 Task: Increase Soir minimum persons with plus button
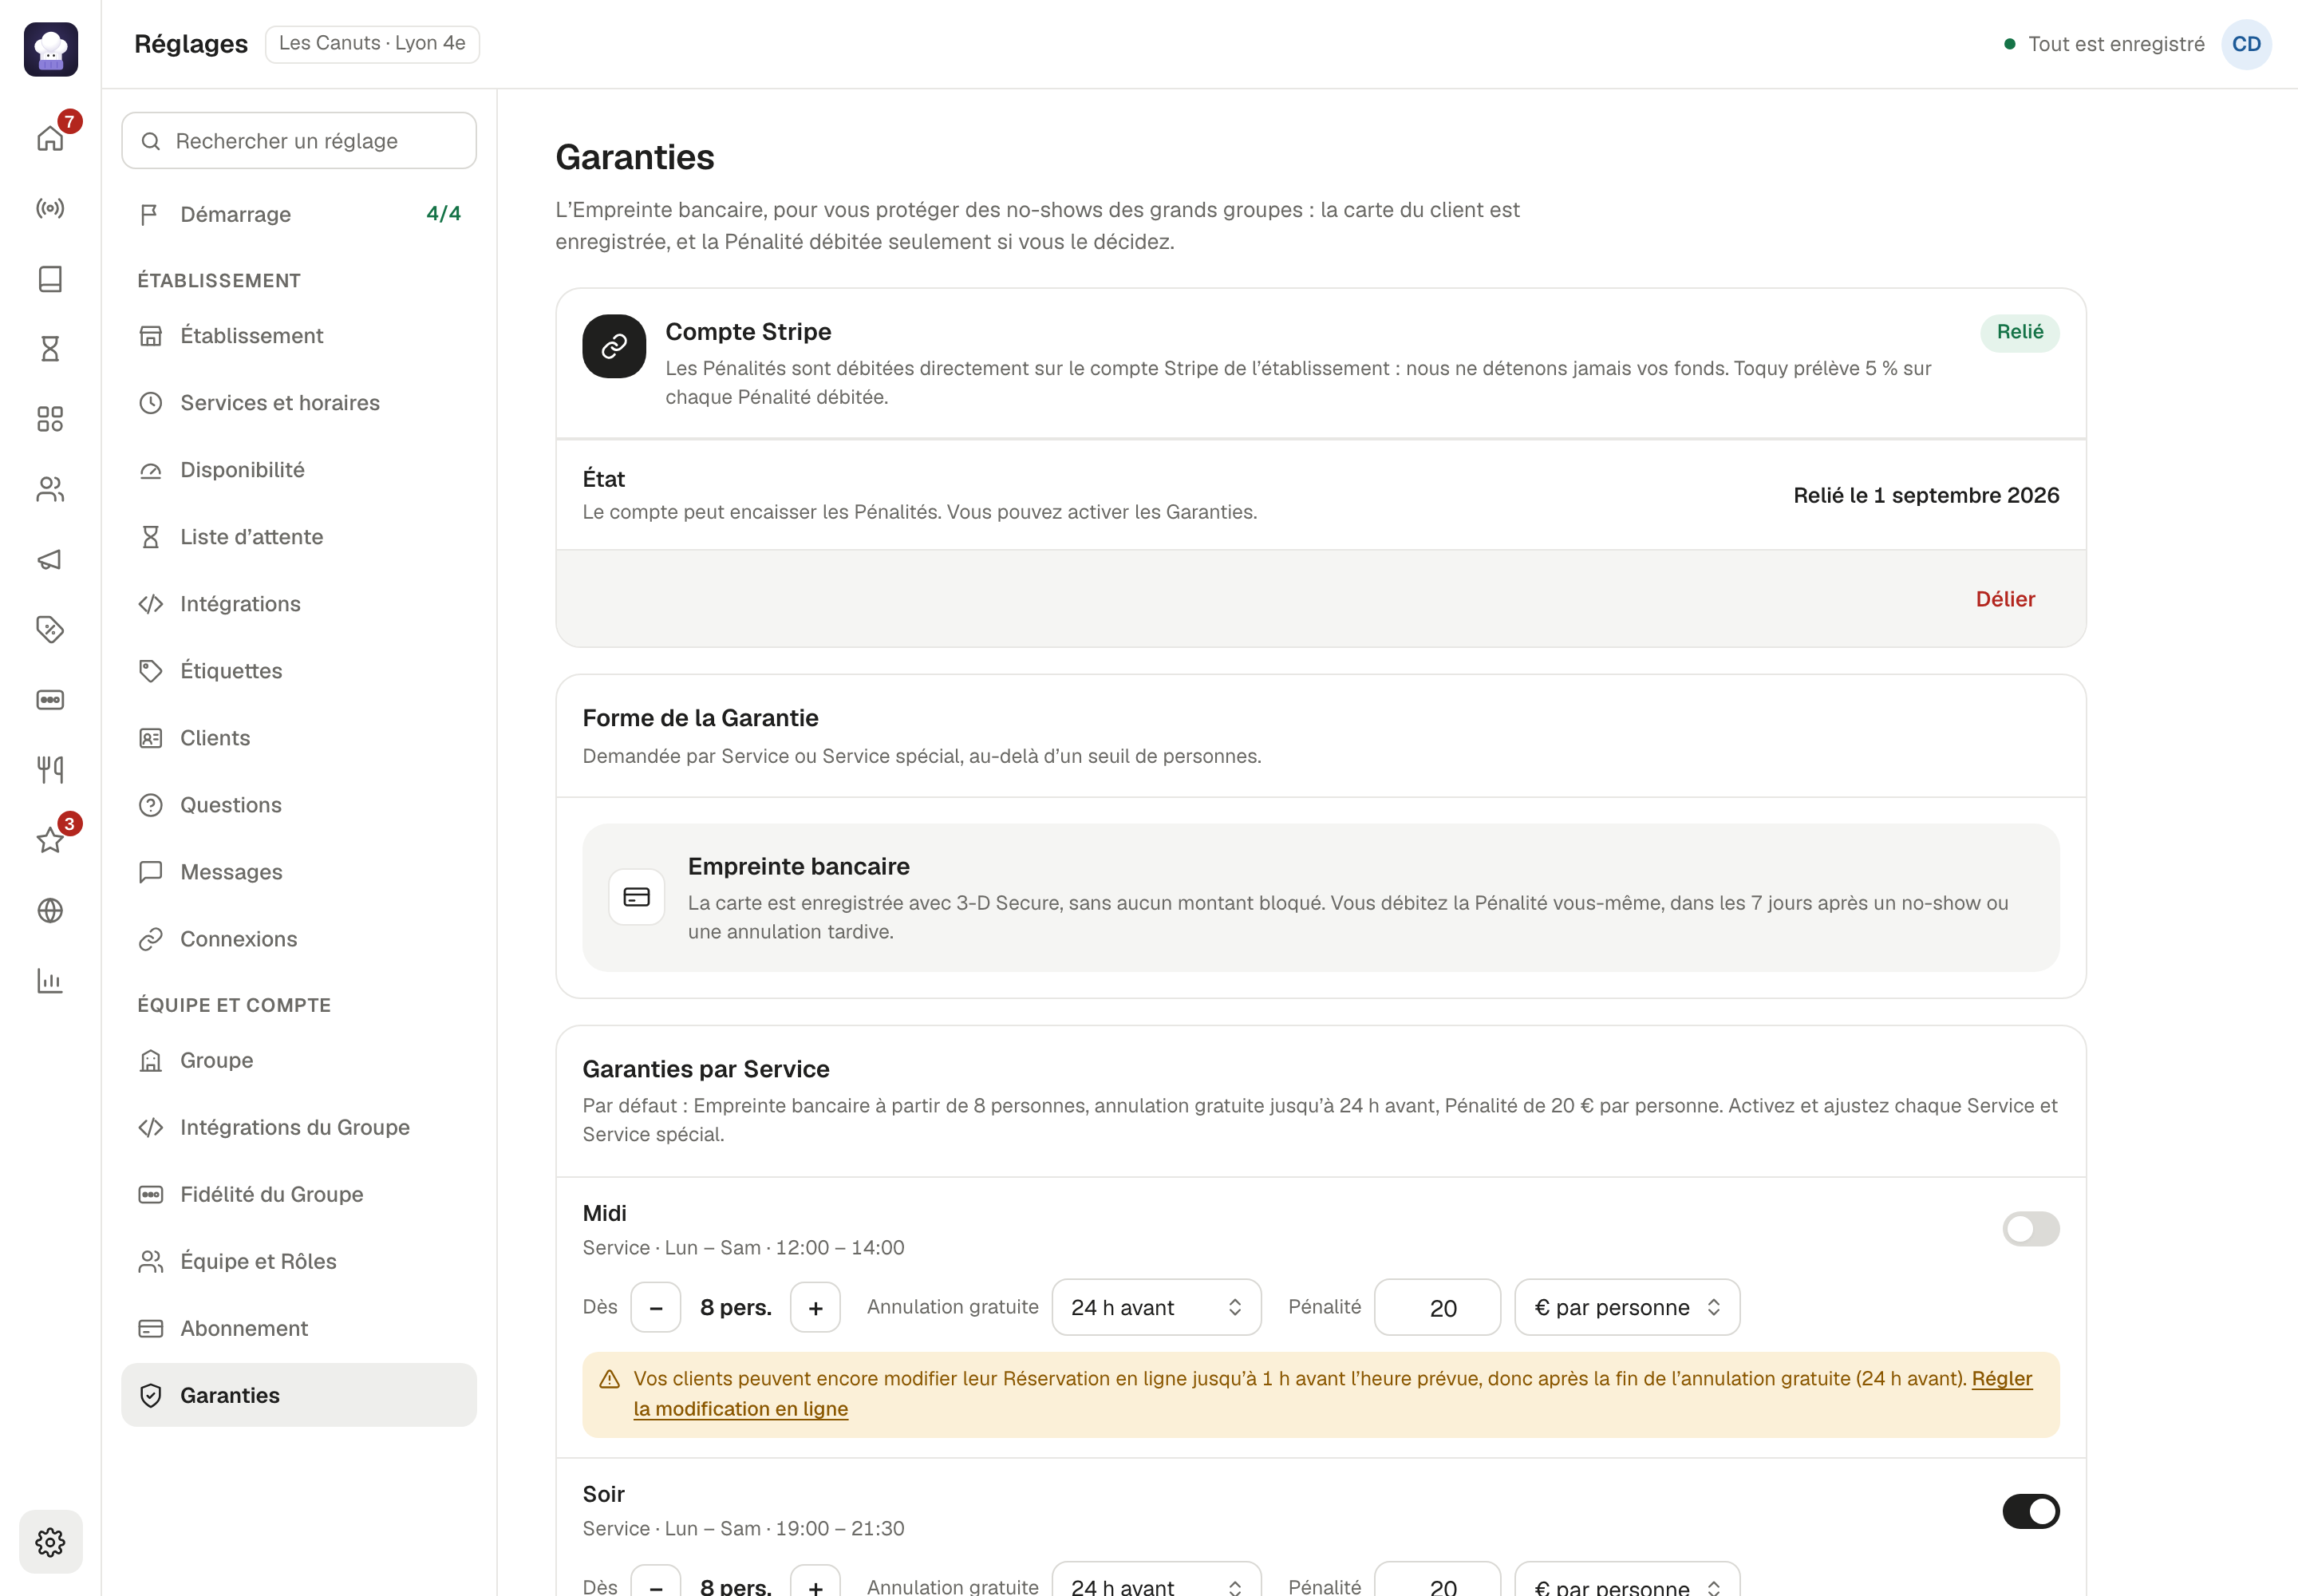[x=815, y=1582]
